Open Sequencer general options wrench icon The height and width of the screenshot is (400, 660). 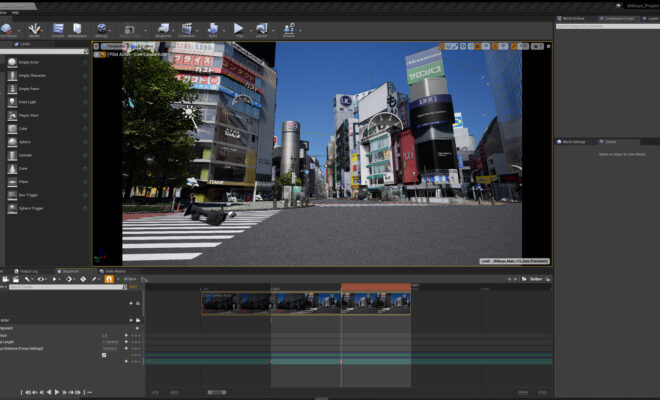[28, 279]
